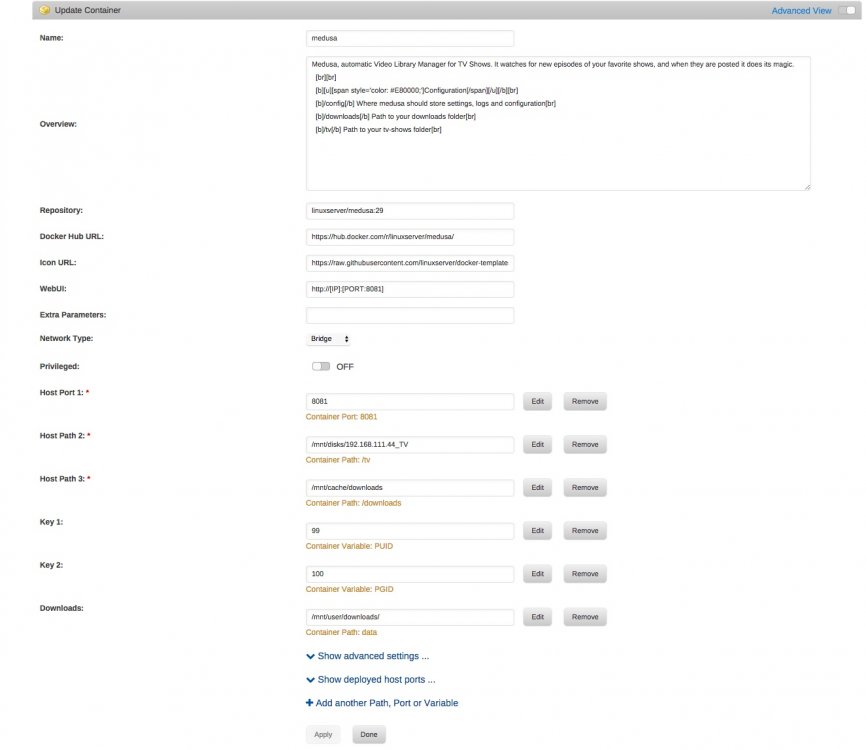Click the empty Extra Parameters field

[x=410, y=315]
